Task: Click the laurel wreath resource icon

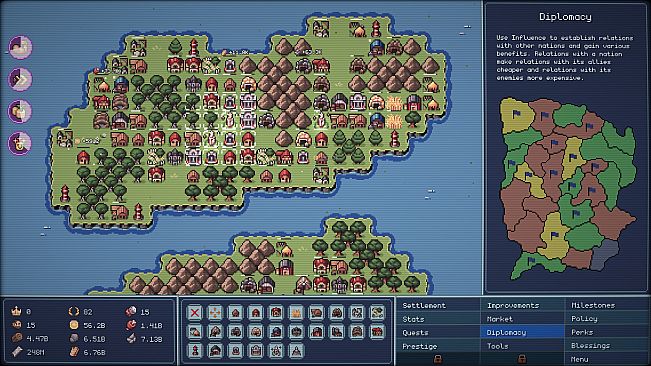Action: (x=73, y=311)
